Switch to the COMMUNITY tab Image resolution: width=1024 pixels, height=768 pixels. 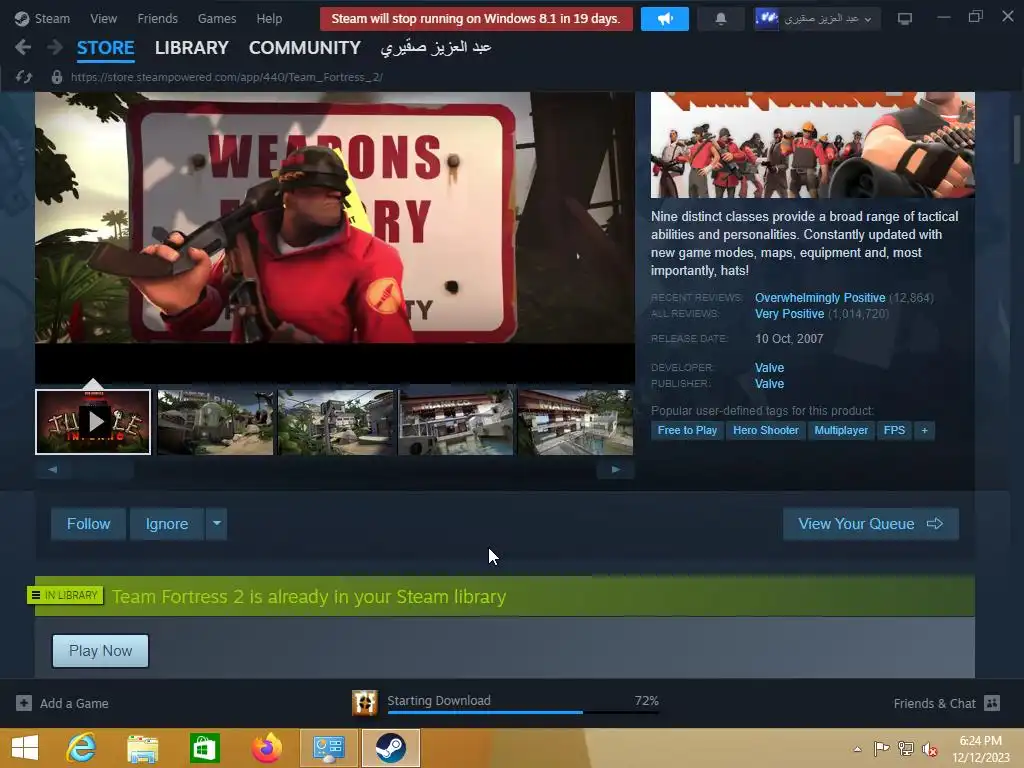coord(304,48)
